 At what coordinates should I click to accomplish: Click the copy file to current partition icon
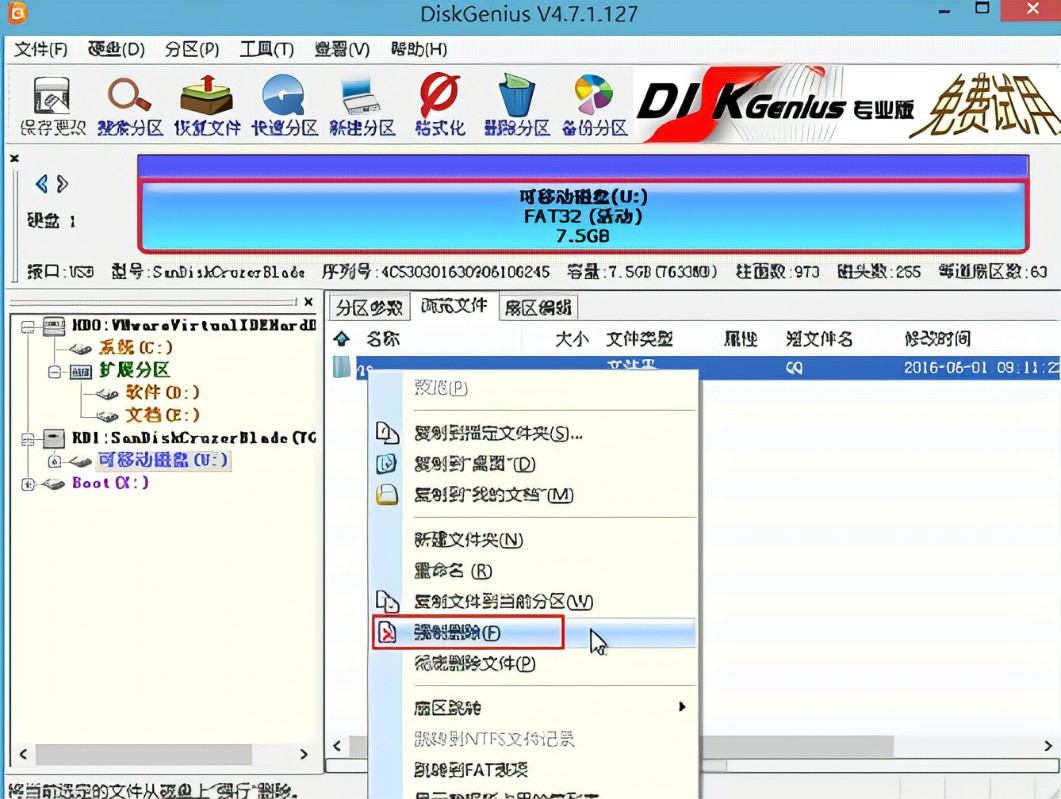pyautogui.click(x=387, y=601)
